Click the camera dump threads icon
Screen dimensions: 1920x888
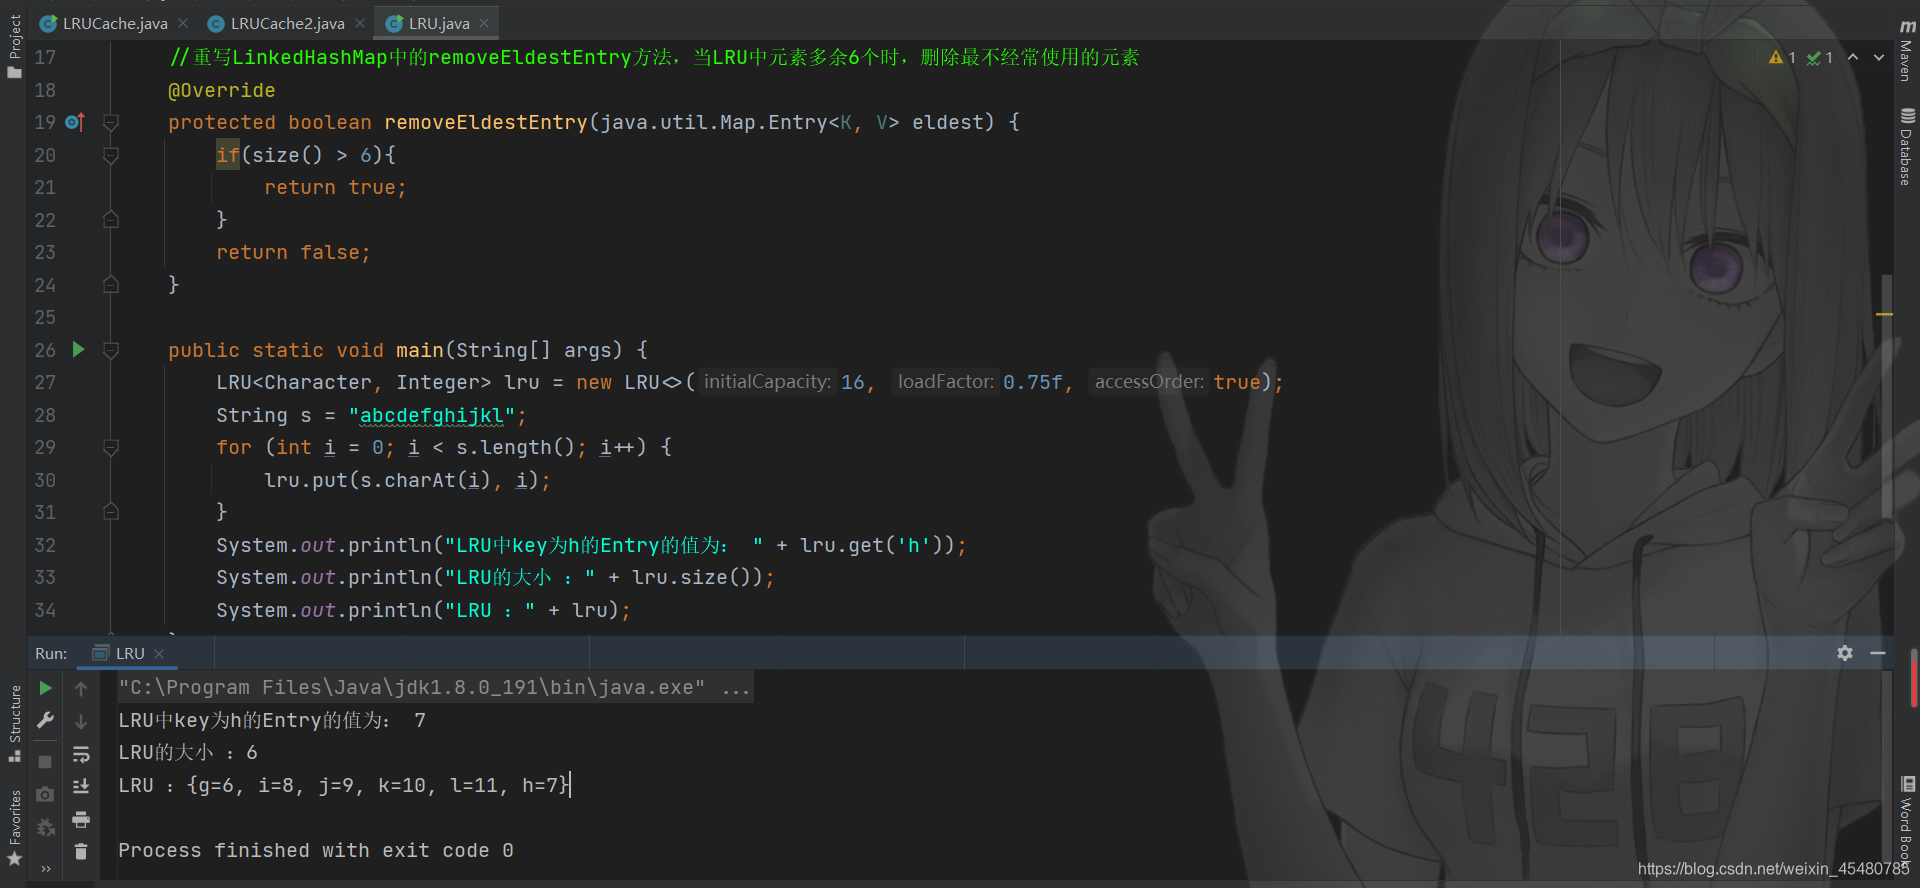pos(45,794)
